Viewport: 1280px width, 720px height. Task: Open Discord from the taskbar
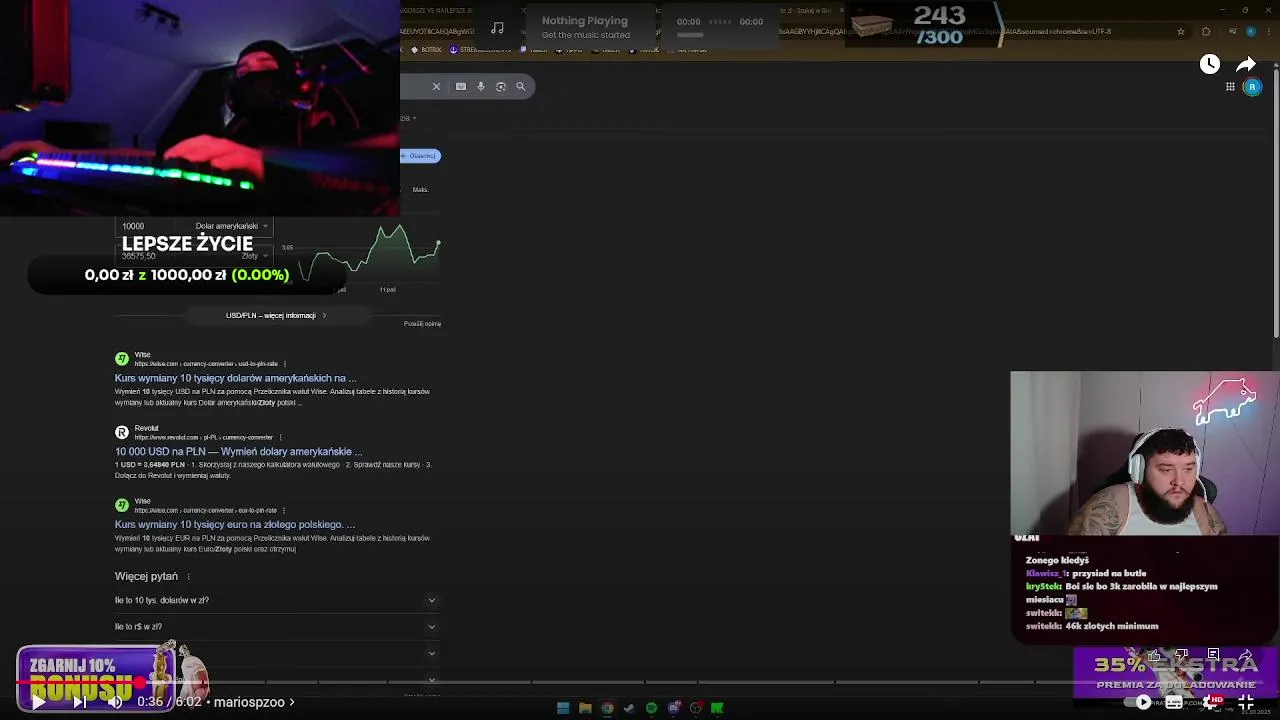[x=673, y=708]
